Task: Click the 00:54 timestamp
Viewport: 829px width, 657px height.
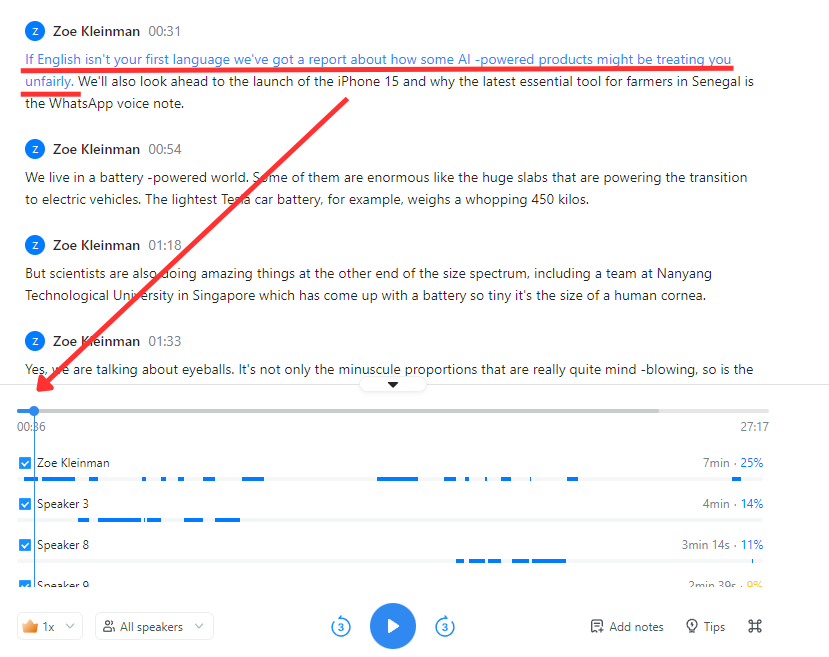Action: tap(164, 150)
